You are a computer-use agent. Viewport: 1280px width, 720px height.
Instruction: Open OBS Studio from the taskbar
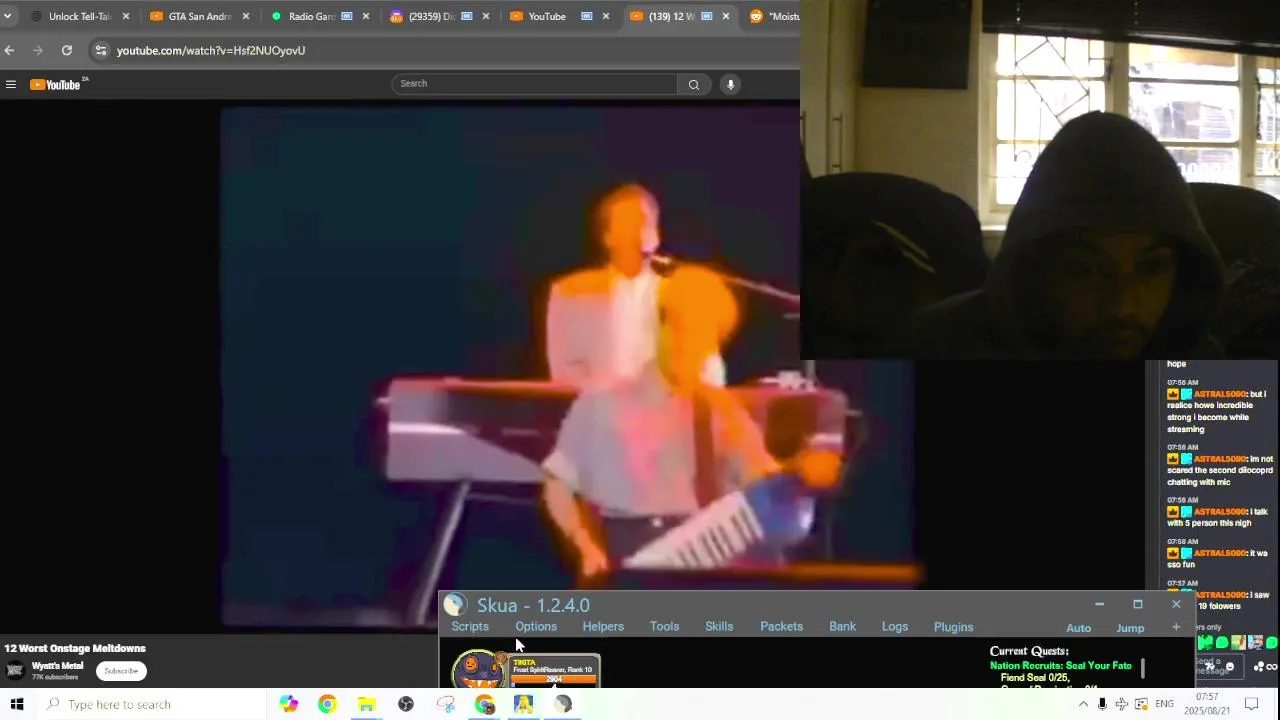tap(406, 704)
